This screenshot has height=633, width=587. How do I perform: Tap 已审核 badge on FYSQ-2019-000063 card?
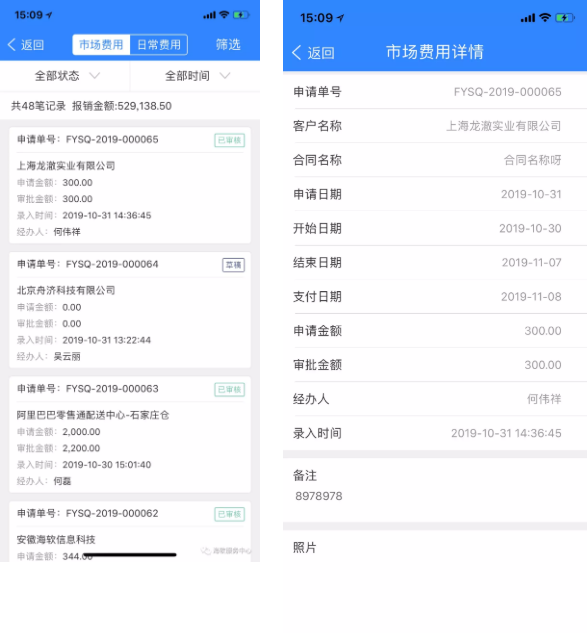229,390
